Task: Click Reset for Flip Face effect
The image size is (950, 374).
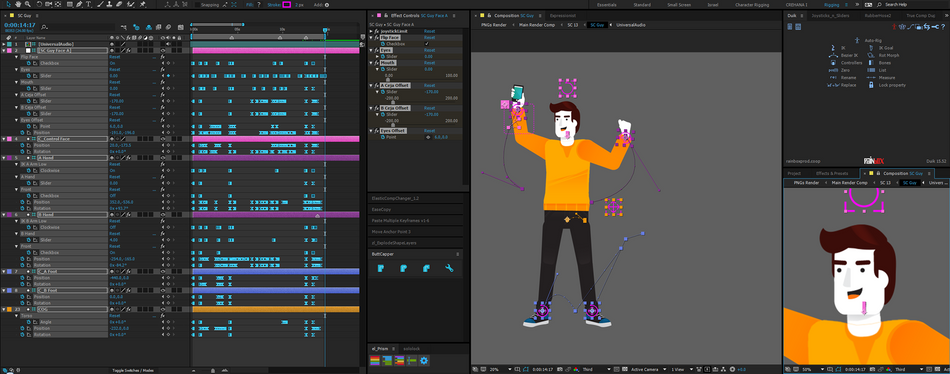Action: point(430,37)
